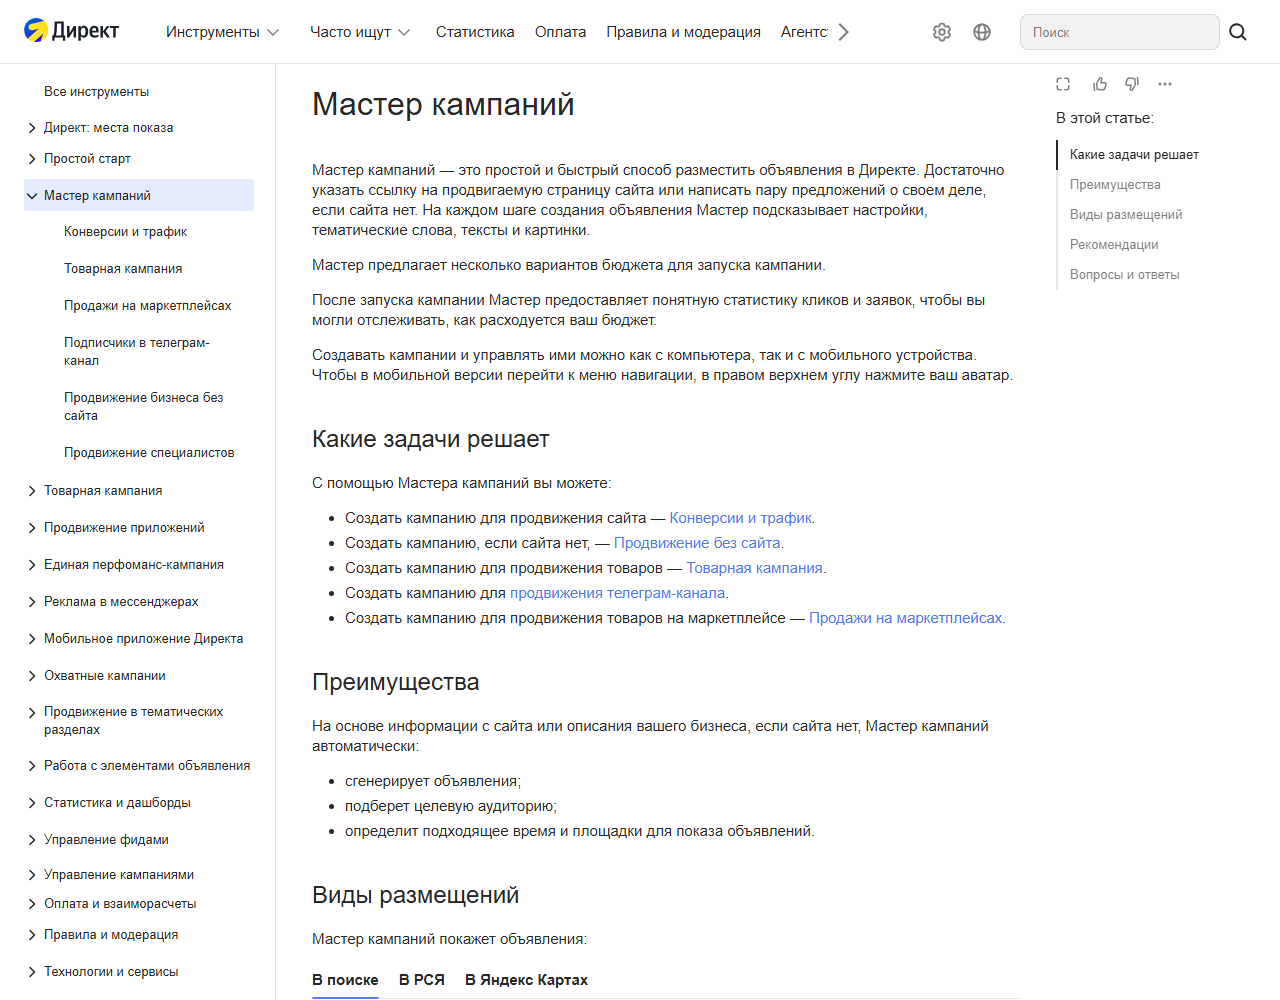Jump to Рекомендации in contents
This screenshot has width=1280, height=1000.
1114,245
